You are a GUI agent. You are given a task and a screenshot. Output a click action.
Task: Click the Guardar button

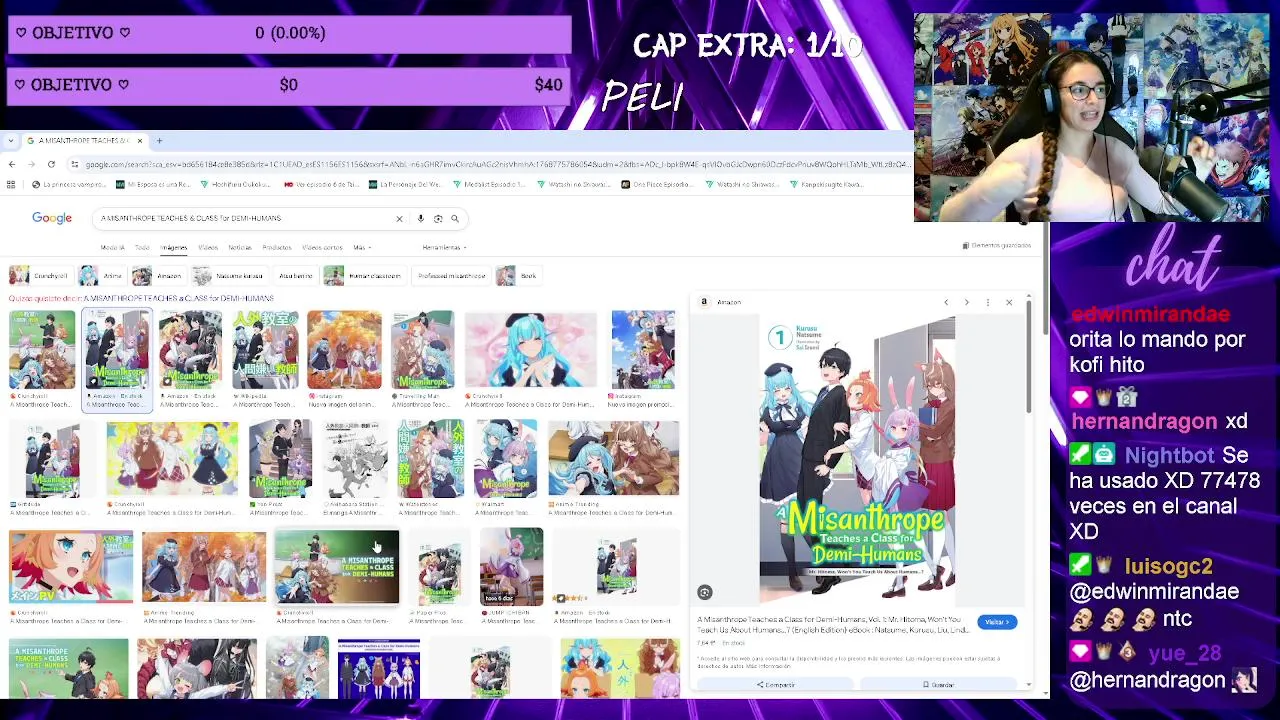(938, 685)
